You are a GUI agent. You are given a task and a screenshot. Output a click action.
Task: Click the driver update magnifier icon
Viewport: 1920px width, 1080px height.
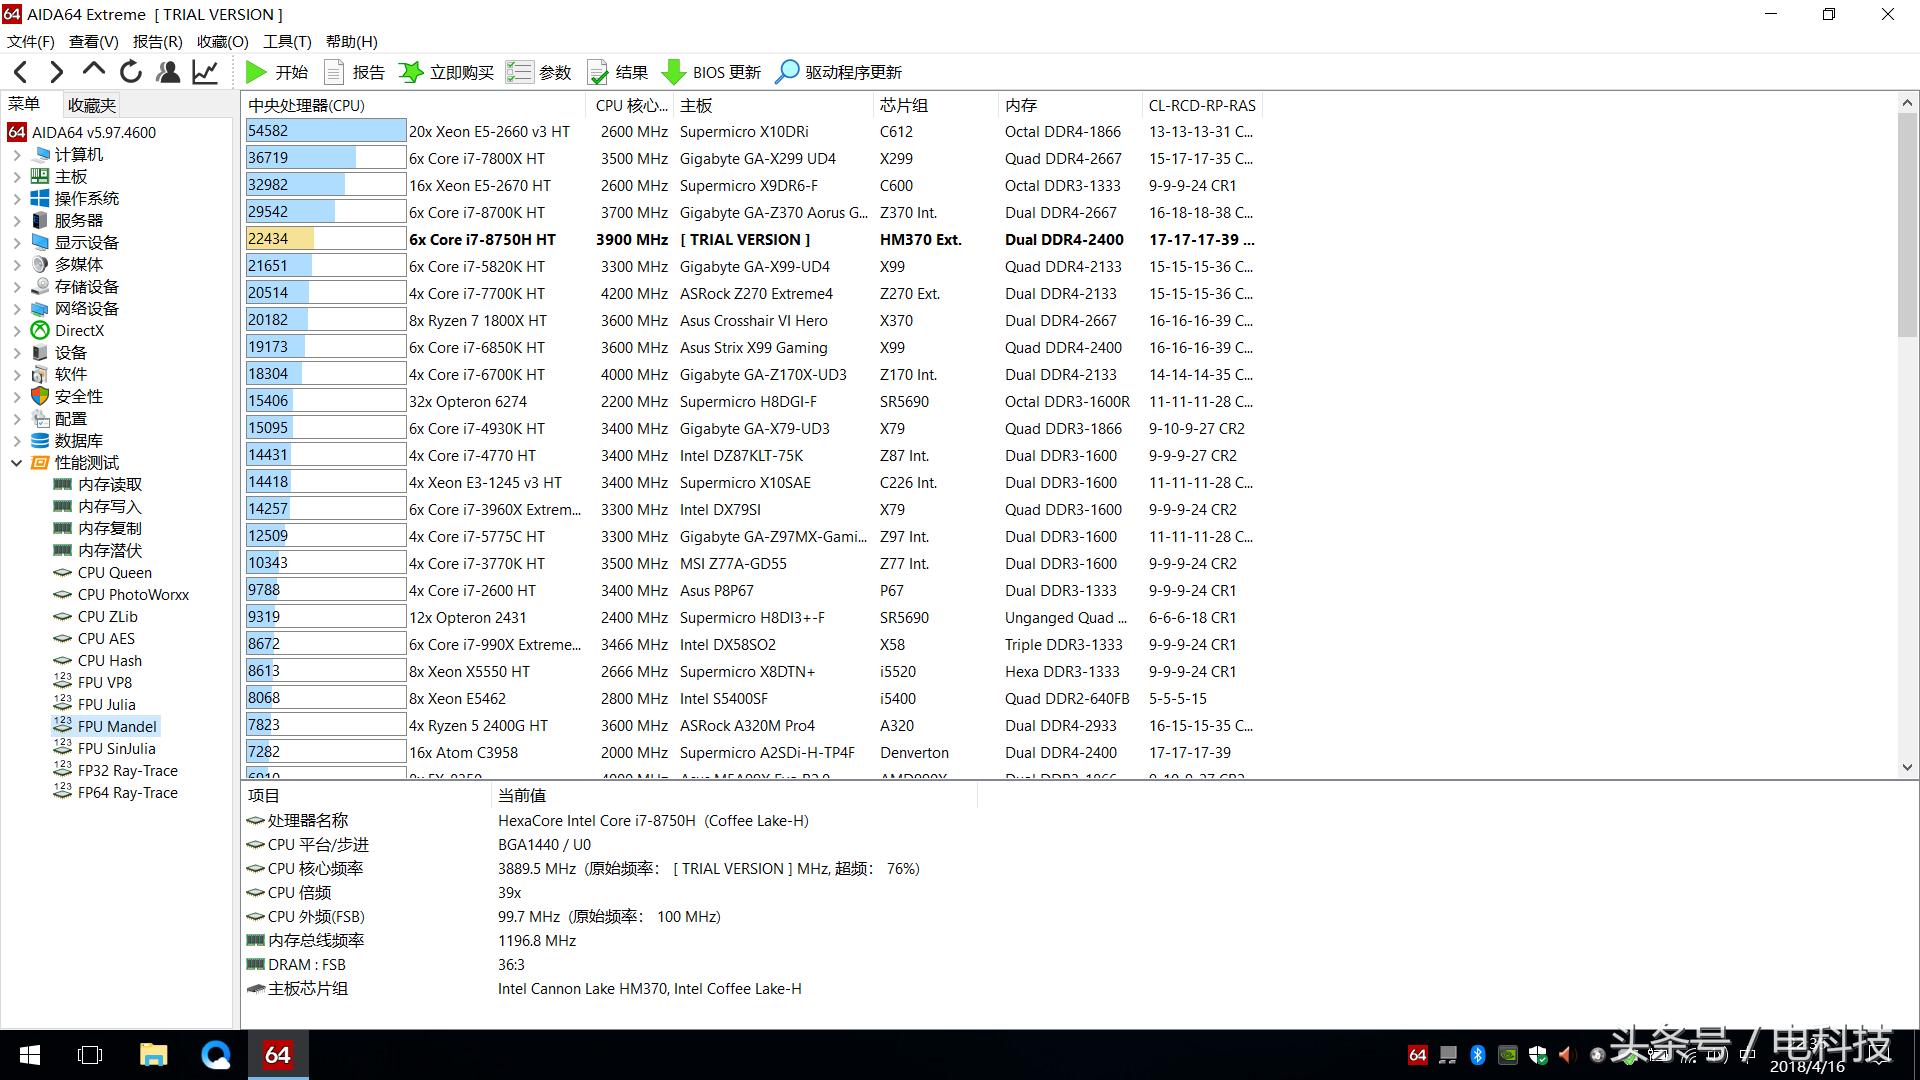pos(788,72)
